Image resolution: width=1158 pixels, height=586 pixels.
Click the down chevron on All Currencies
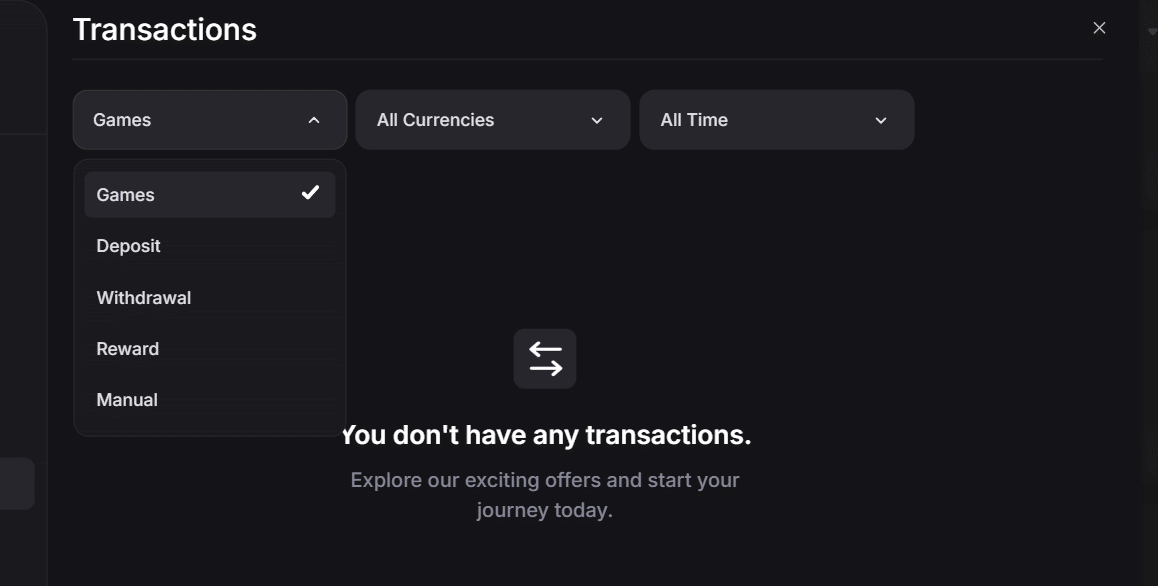point(597,120)
